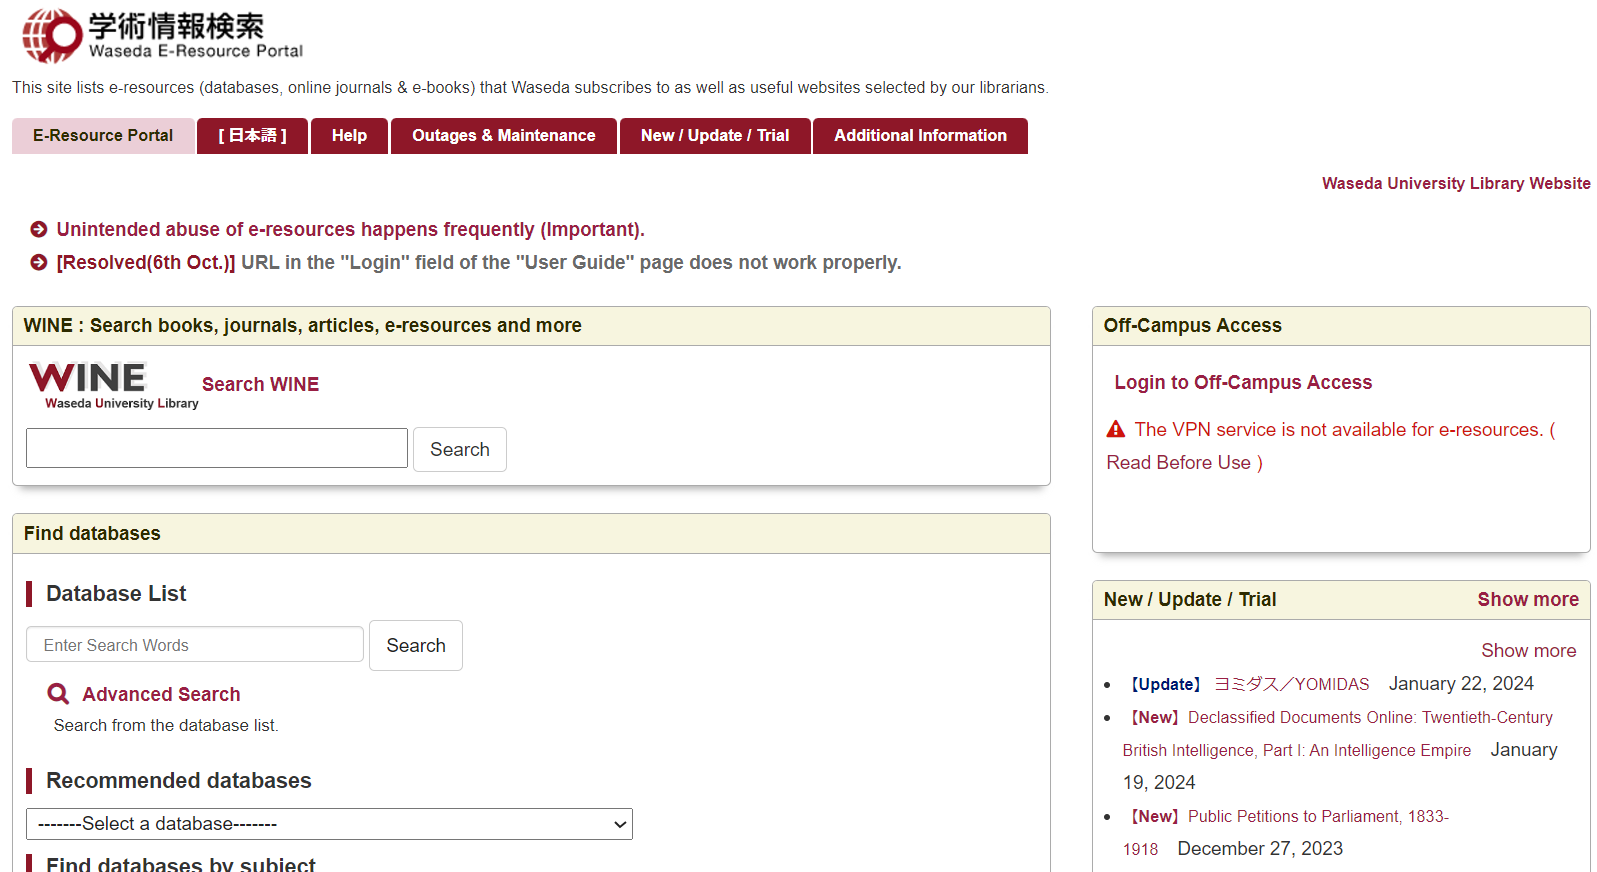Click the 'Search from the database list.' text
The image size is (1597, 872).
point(166,726)
